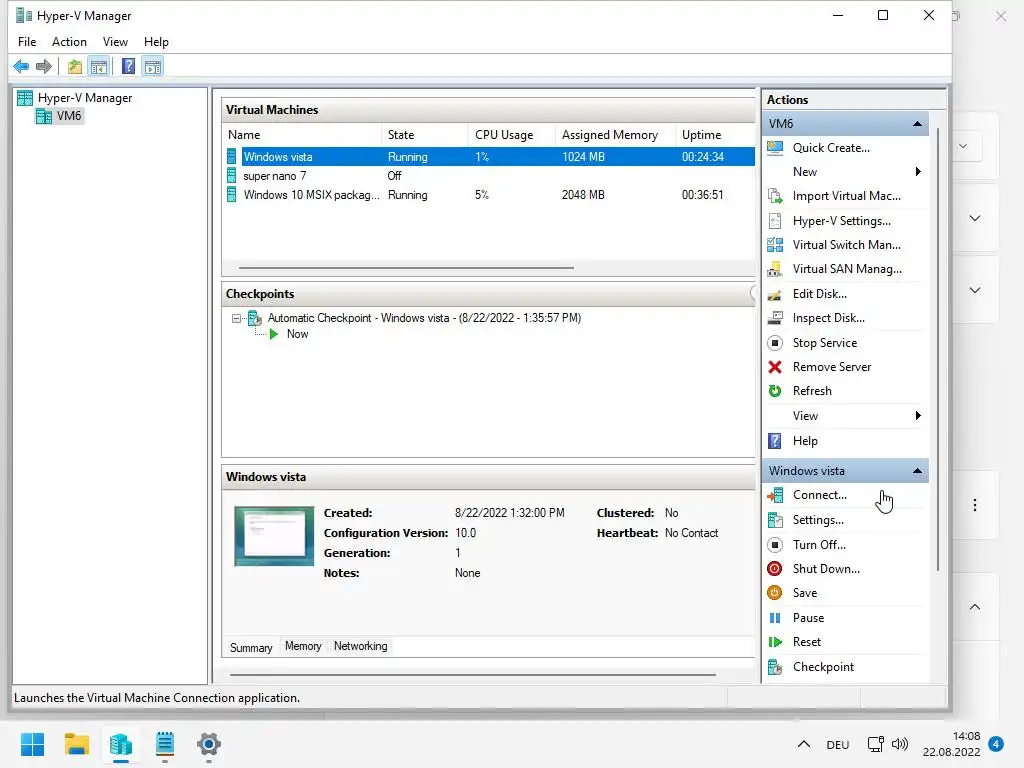Switch to the Networking tab

tap(360, 646)
